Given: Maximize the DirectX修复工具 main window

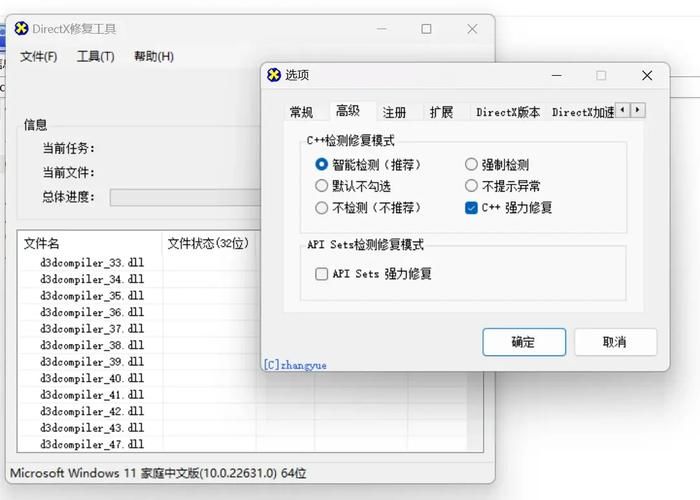Looking at the screenshot, I should pos(426,29).
